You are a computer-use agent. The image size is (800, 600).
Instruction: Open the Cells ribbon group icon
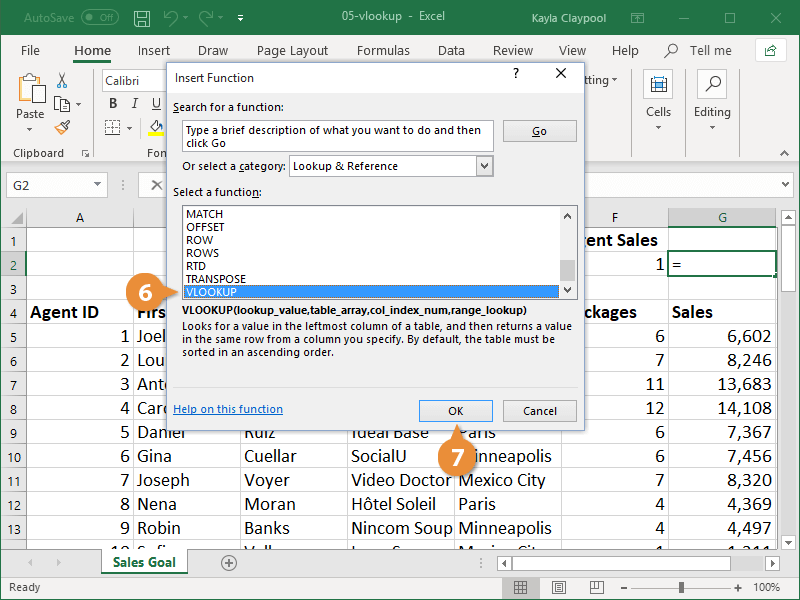658,86
